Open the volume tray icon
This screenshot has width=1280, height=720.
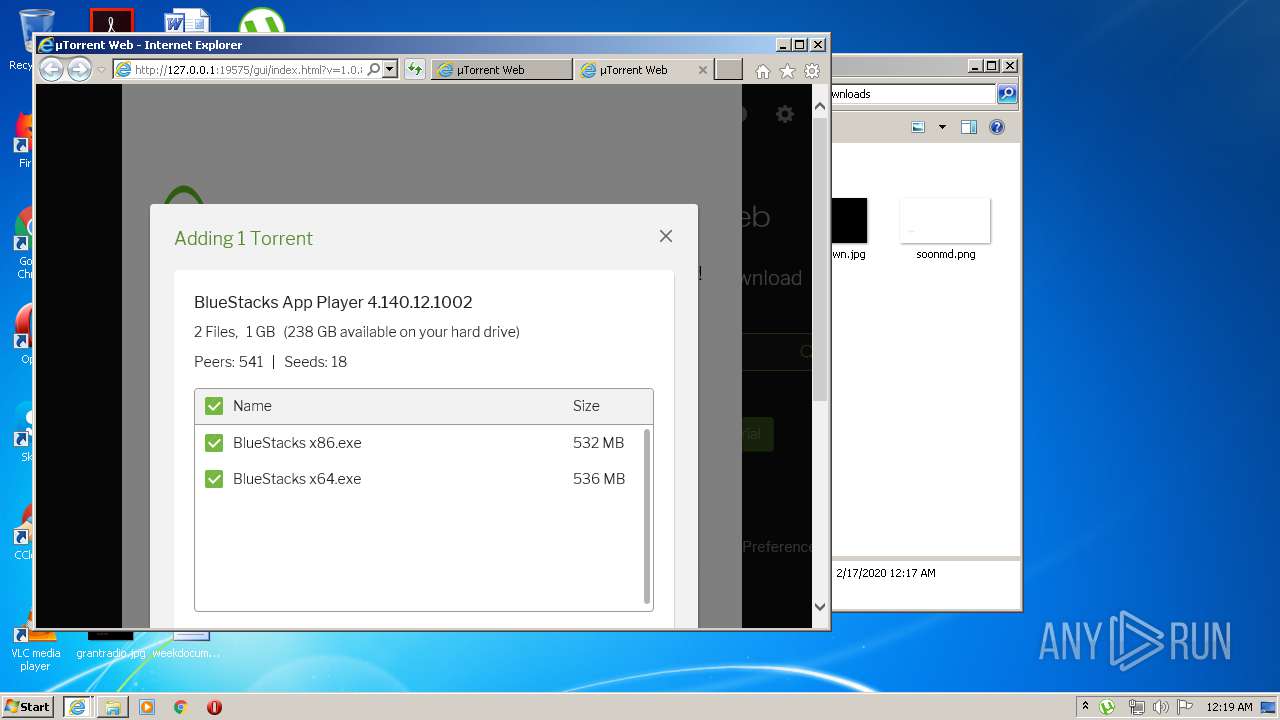[1161, 707]
